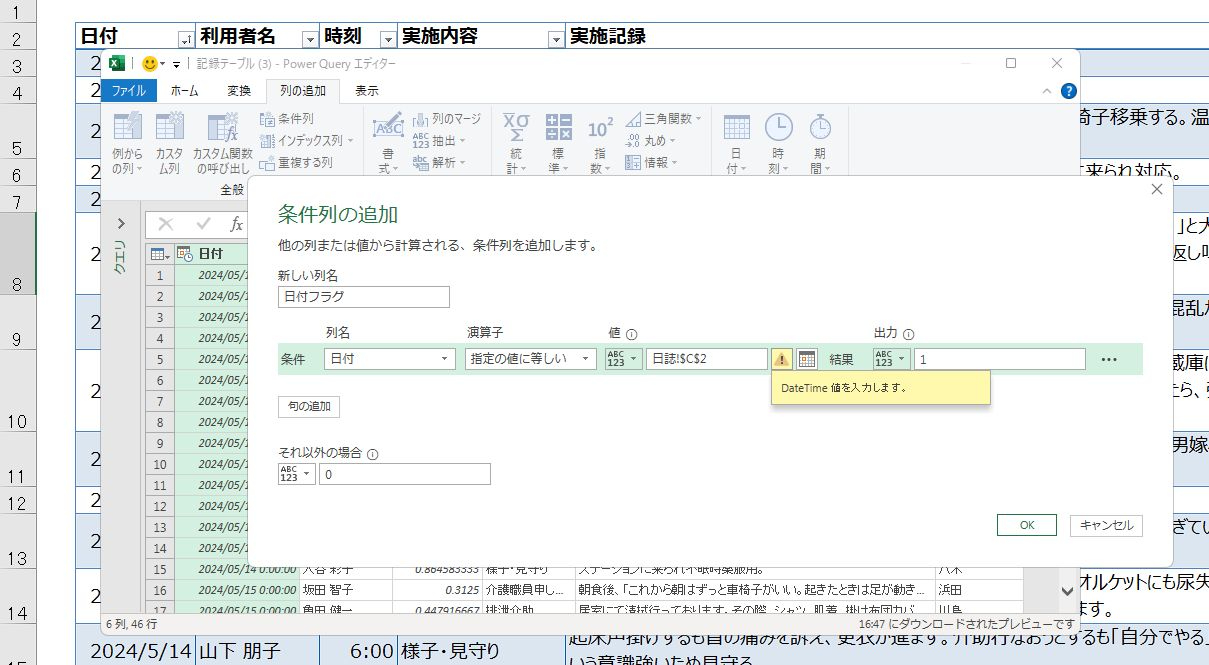This screenshot has height=665, width=1209.
Task: Open the output type ABC123 selector
Action: tap(891, 359)
